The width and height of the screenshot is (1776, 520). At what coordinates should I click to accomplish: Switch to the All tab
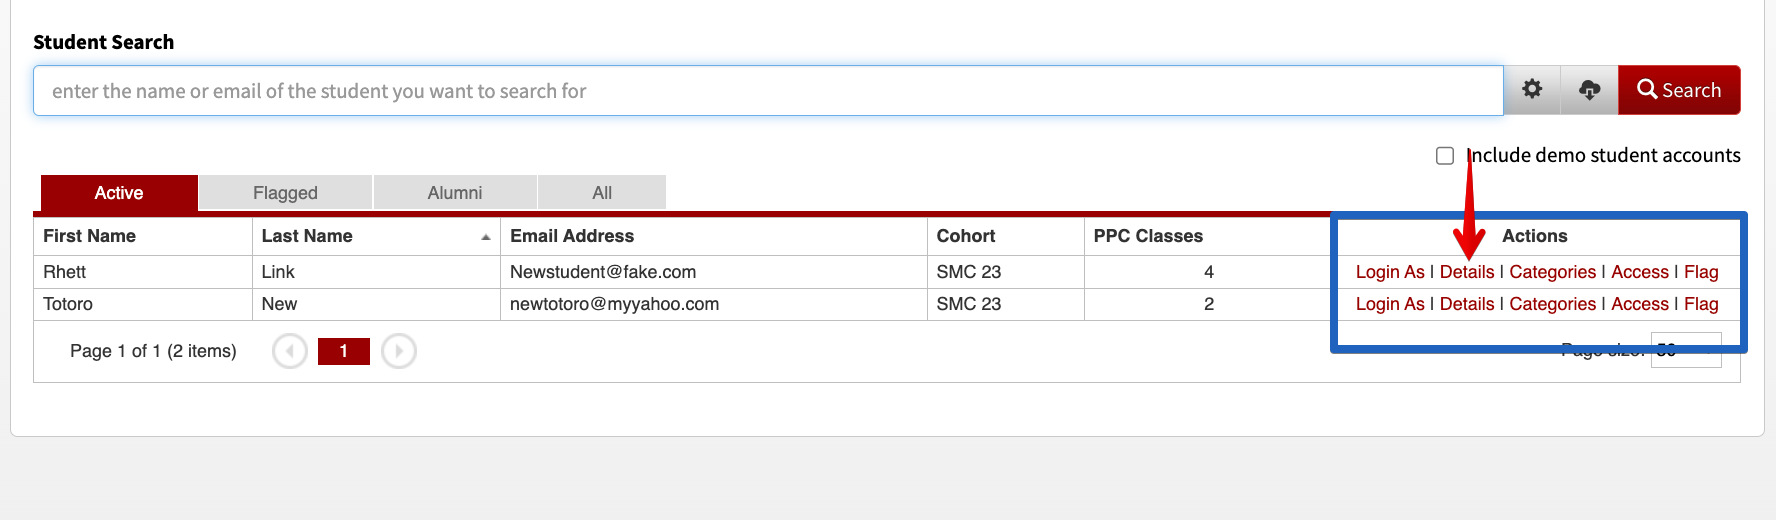pos(602,193)
